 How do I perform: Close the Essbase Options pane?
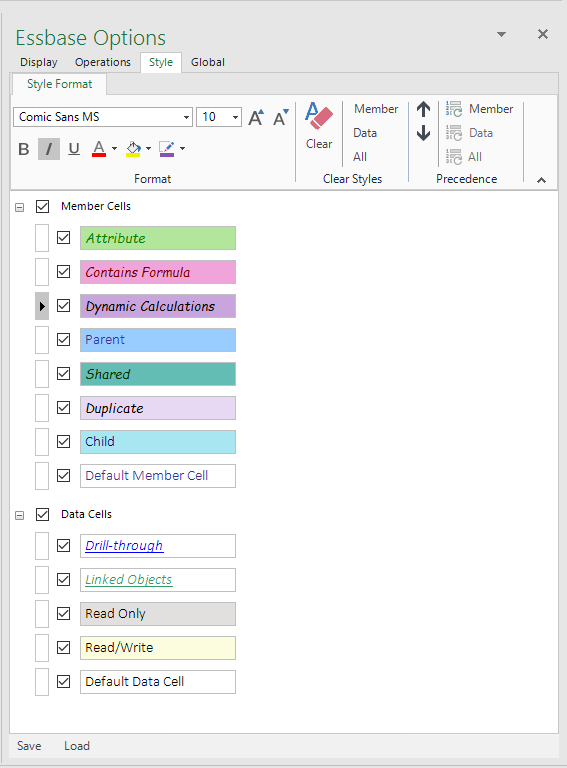point(543,34)
